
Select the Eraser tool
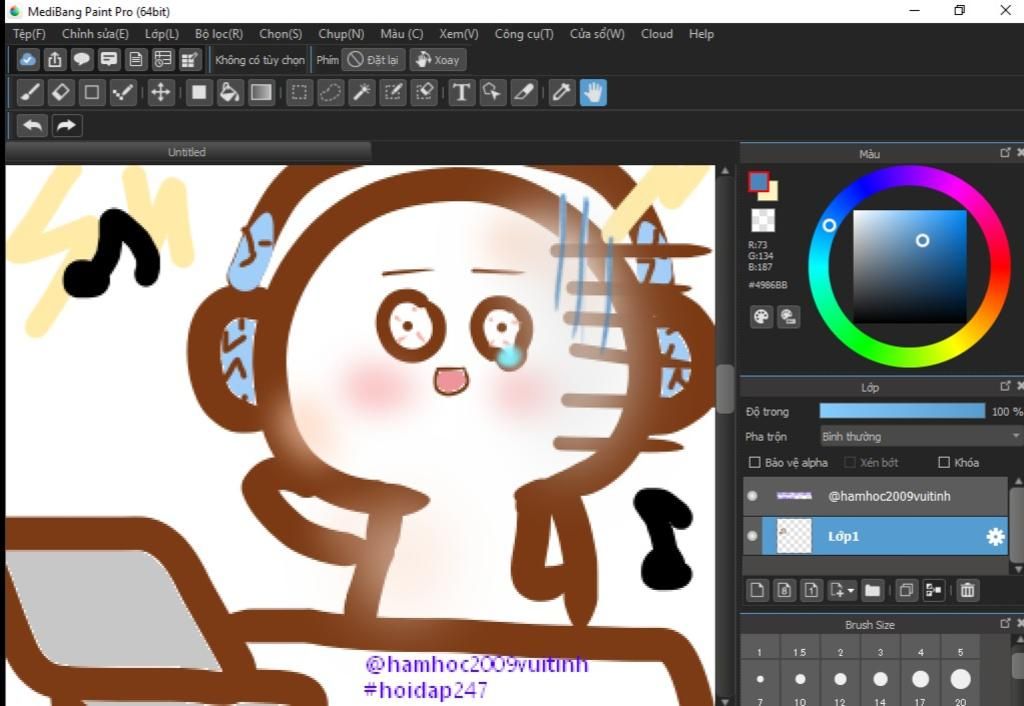[61, 92]
